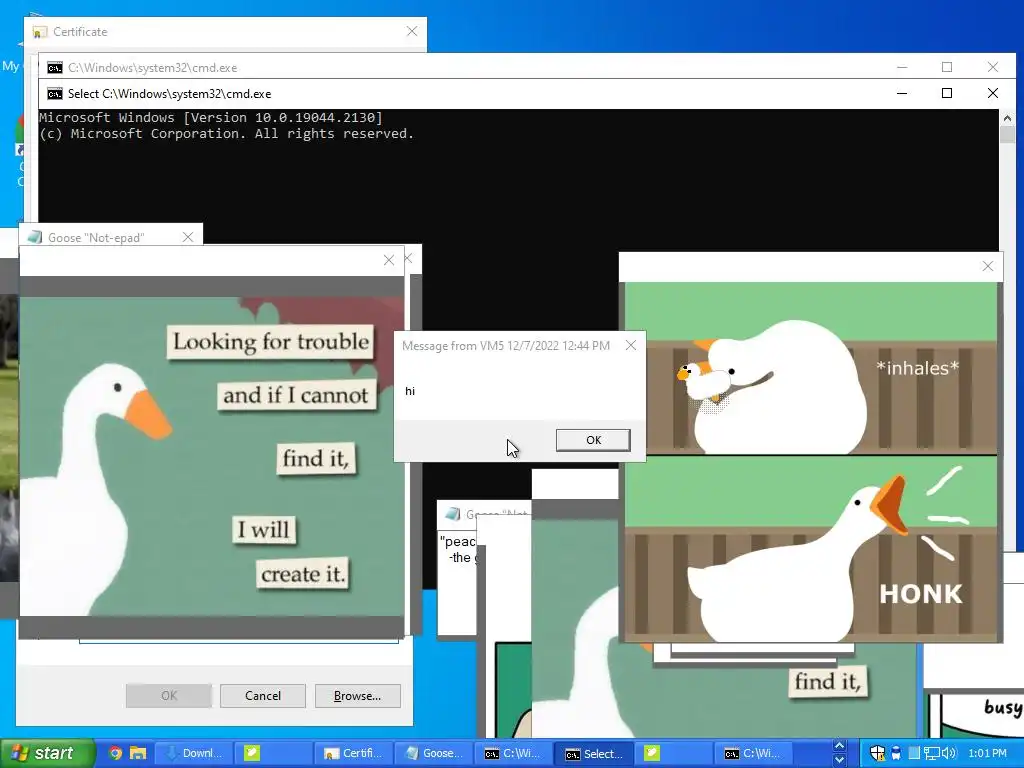Close the "Looking for trouble" goose image window
This screenshot has height=768, width=1024.
coord(389,261)
